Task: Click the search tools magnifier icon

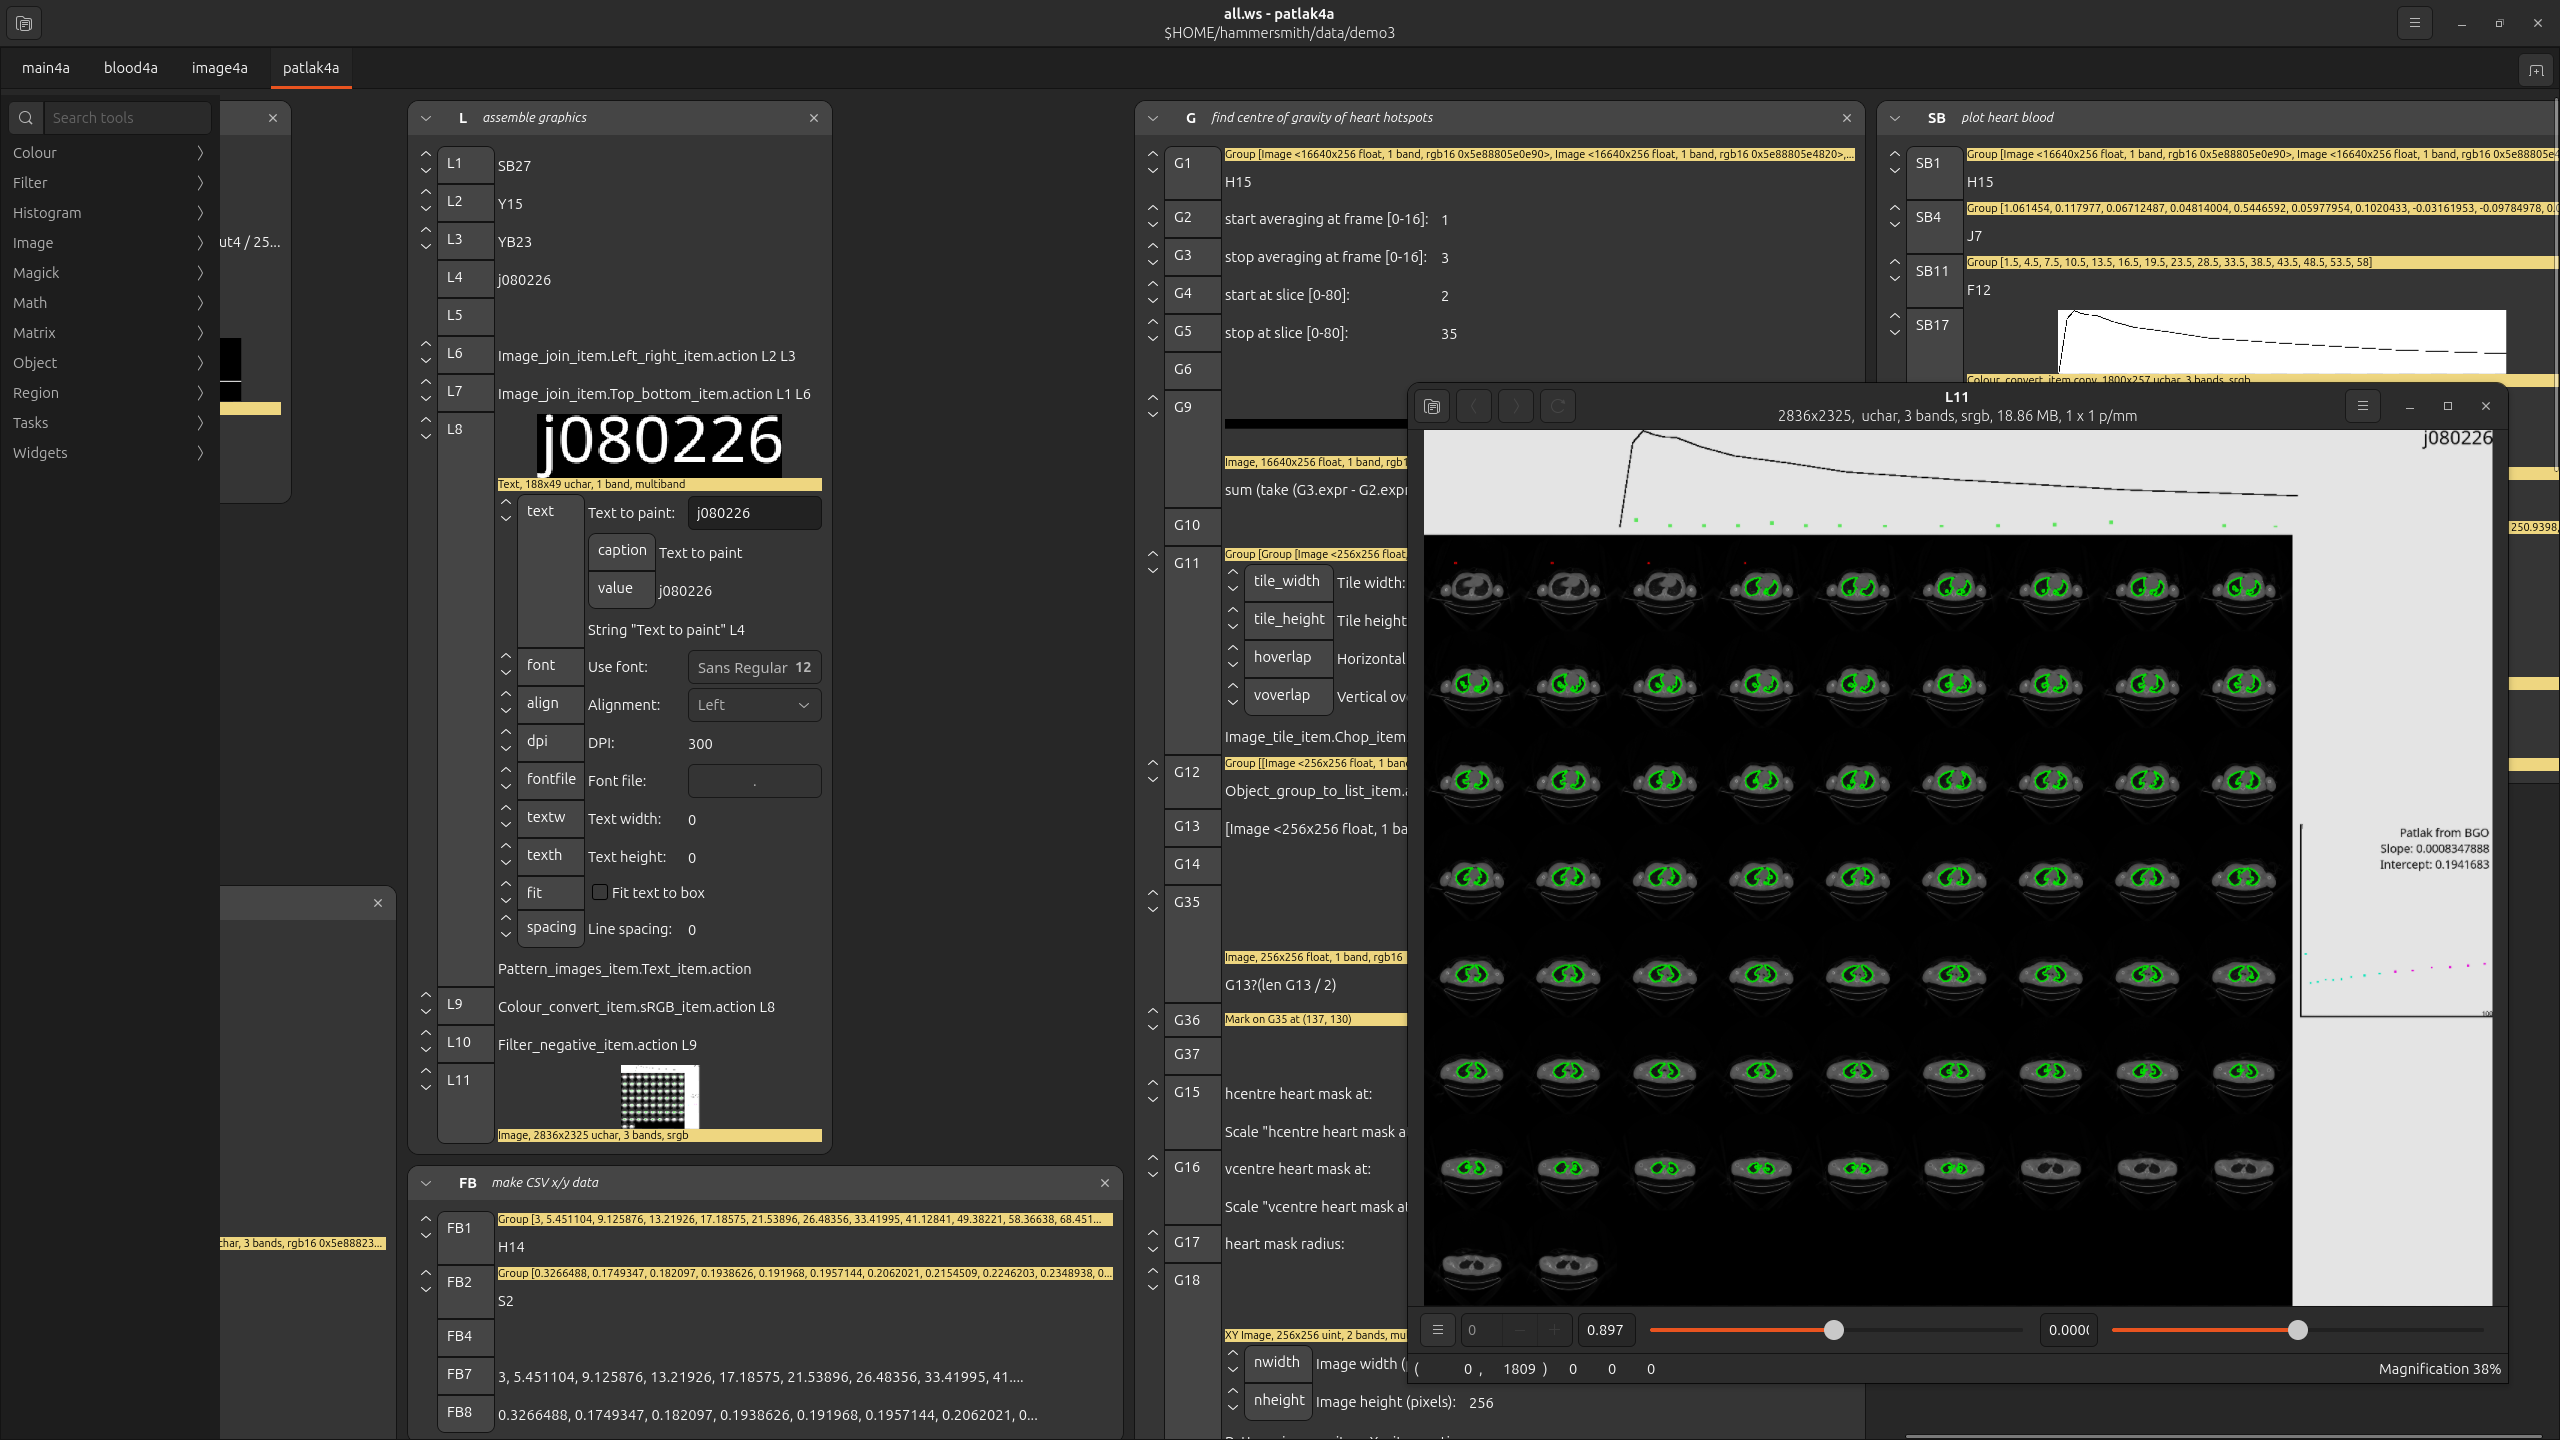Action: pos(26,118)
